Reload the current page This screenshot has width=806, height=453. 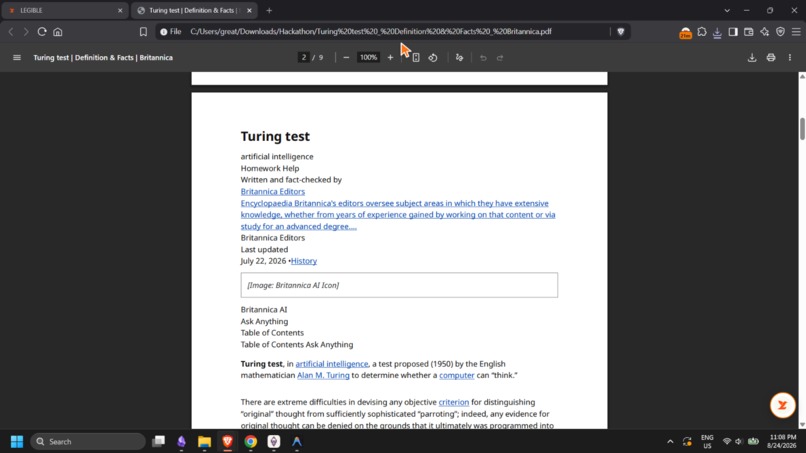(x=42, y=32)
